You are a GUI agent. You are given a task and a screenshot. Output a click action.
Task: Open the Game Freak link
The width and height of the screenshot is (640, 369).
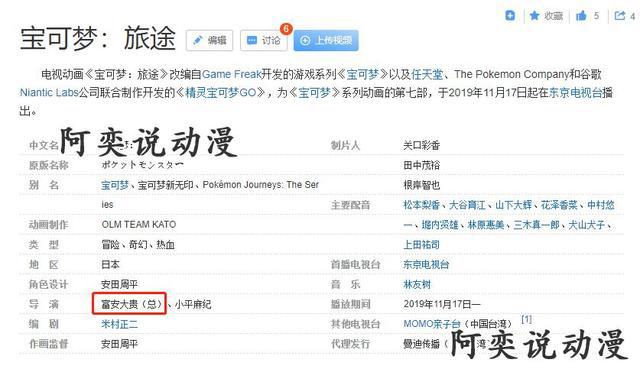(231, 74)
